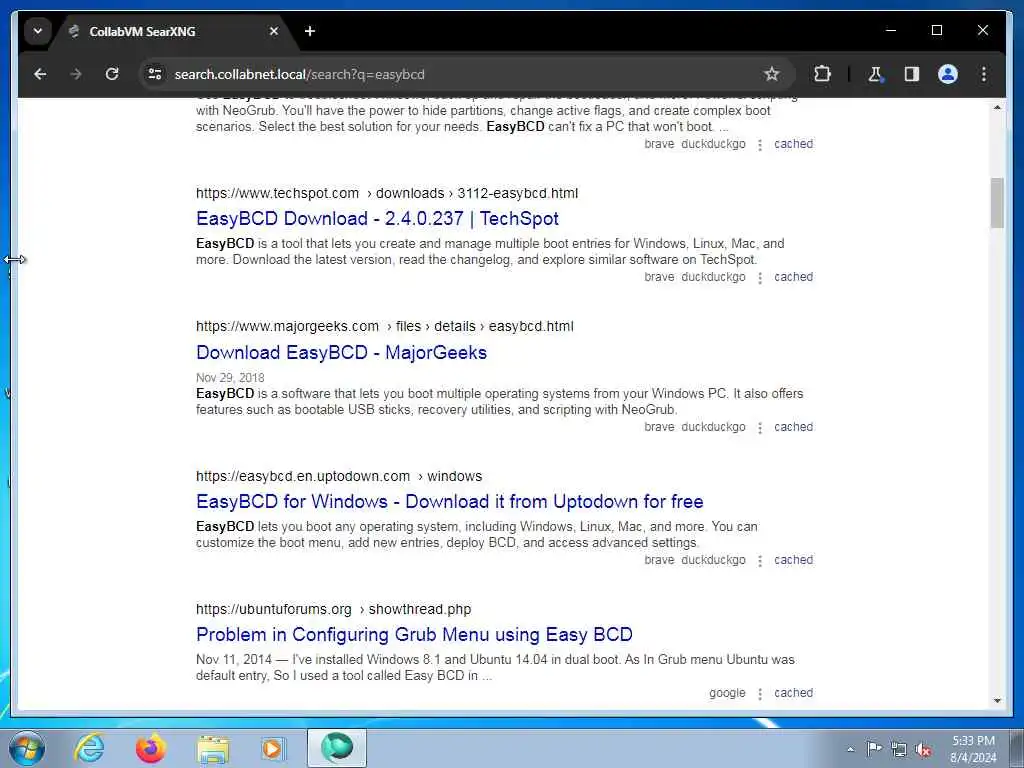This screenshot has width=1024, height=768.
Task: Open cached link for ubuntuforums result
Action: pyautogui.click(x=793, y=693)
